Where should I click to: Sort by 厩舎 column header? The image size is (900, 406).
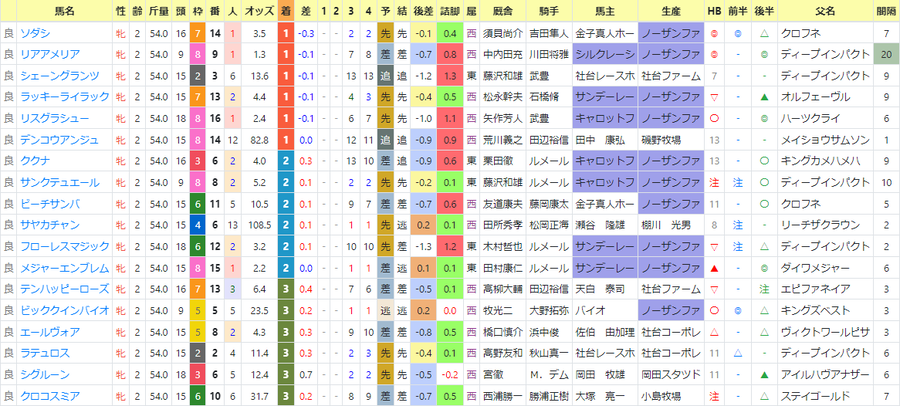click(503, 11)
